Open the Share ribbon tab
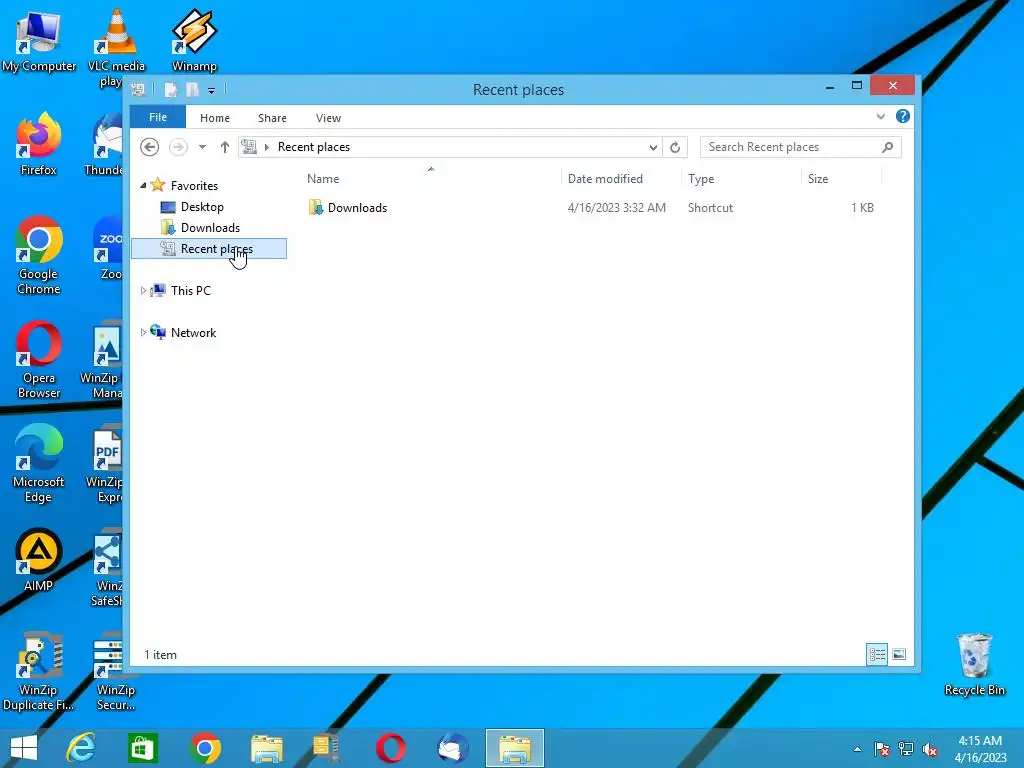Screen dimensions: 1024x768 [272, 118]
